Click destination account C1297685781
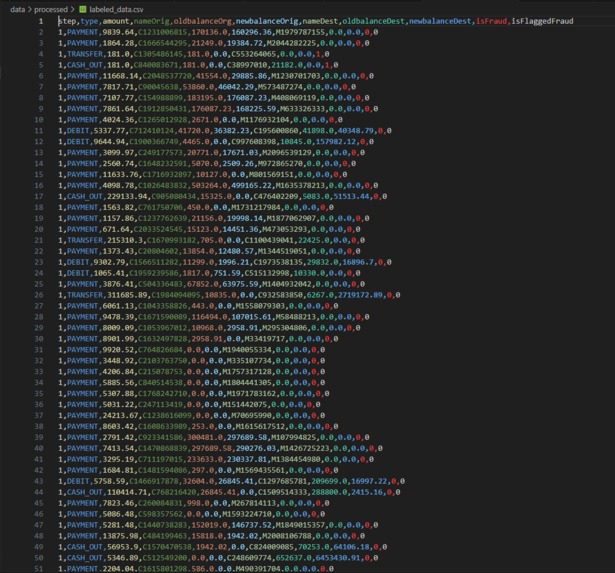Image resolution: width=615 pixels, height=573 pixels. [282, 481]
